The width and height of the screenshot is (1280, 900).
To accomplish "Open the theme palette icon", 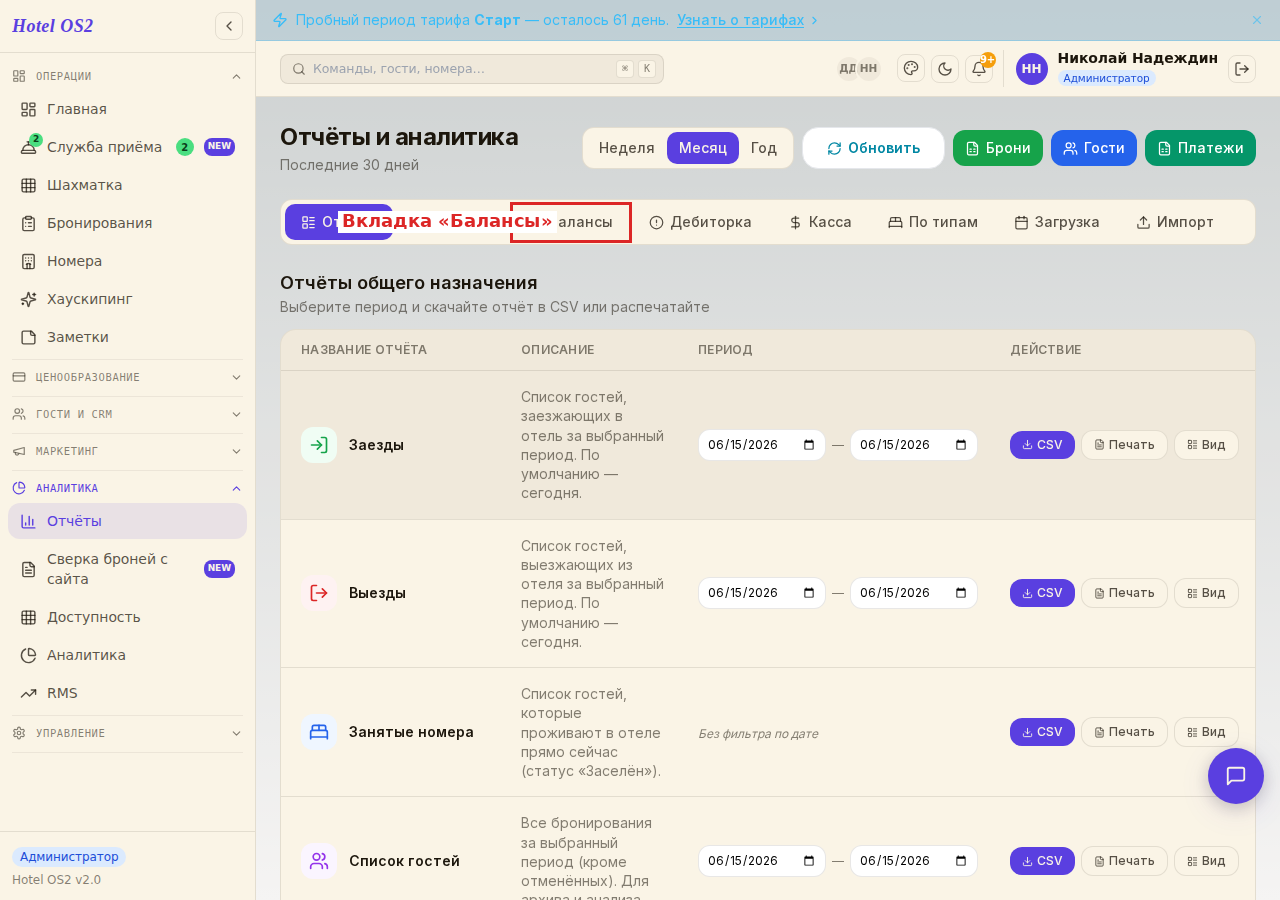I will [x=911, y=68].
